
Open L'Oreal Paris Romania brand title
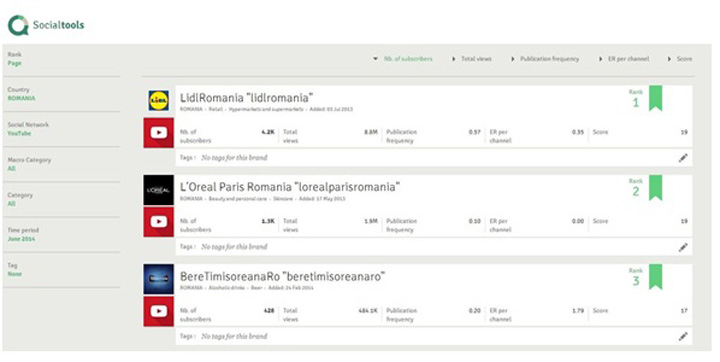coord(290,187)
